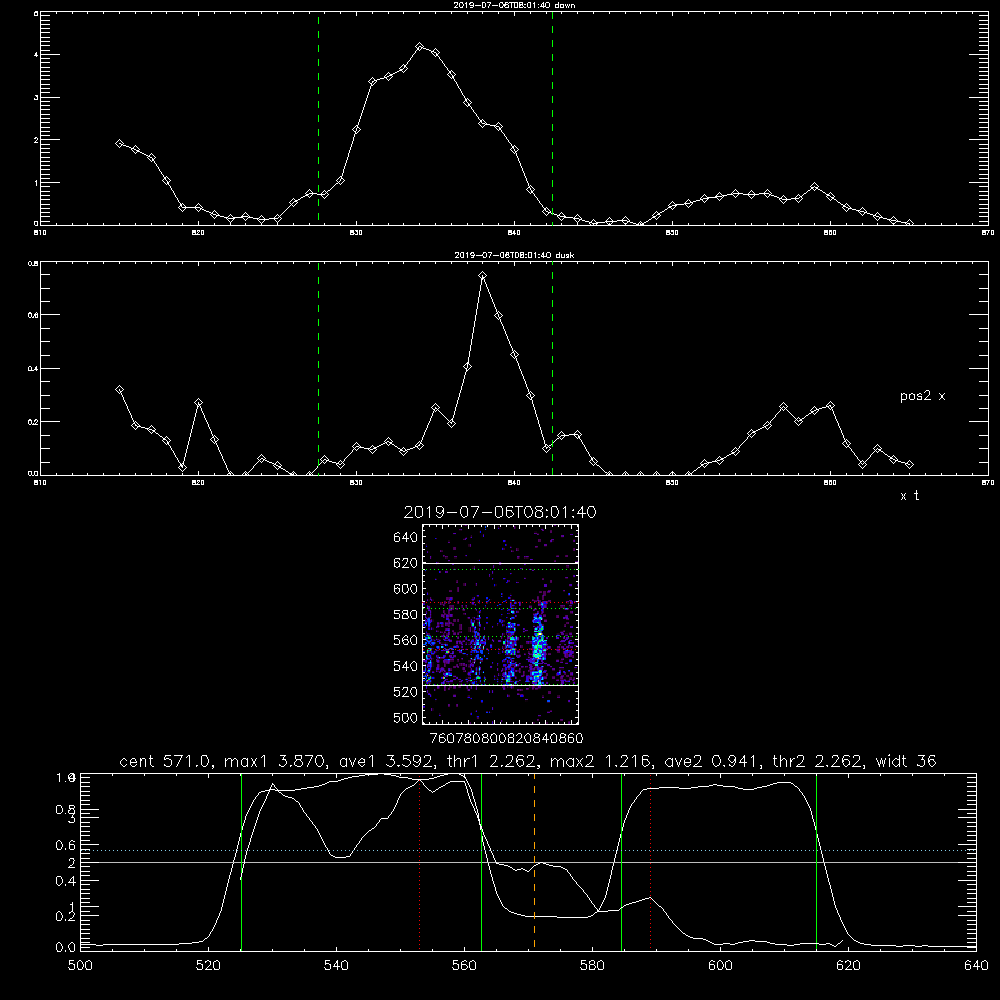Viewport: 1000px width, 1000px height.
Task: Click the '2019-07-06T08:01:40 dusk' plot title
Action: click(x=514, y=255)
